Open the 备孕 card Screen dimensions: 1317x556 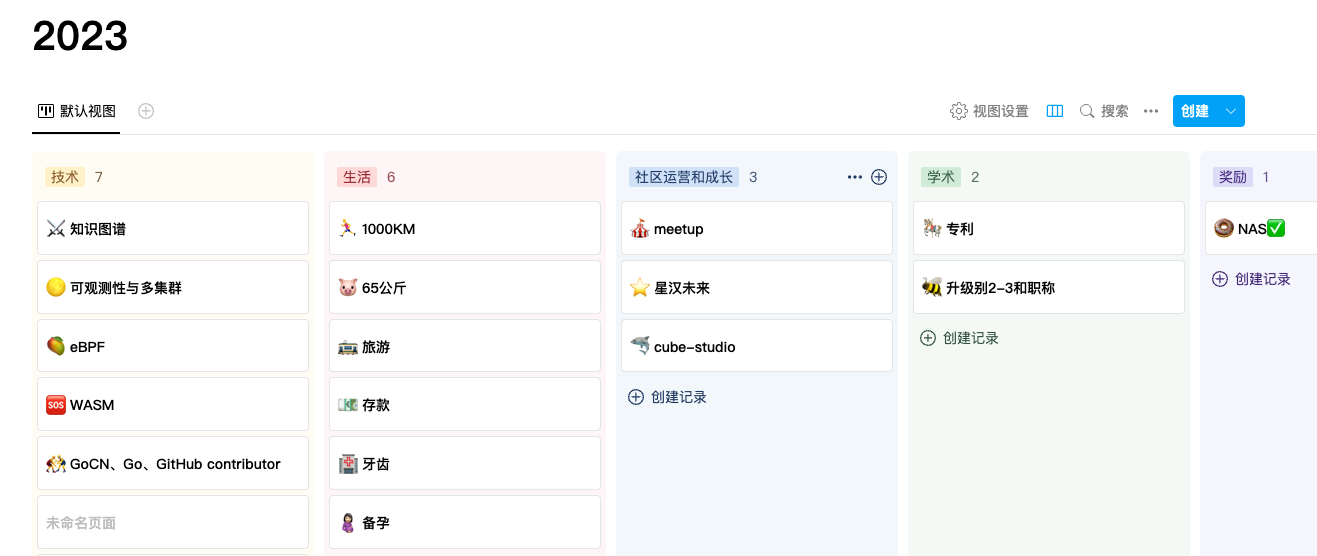point(465,522)
